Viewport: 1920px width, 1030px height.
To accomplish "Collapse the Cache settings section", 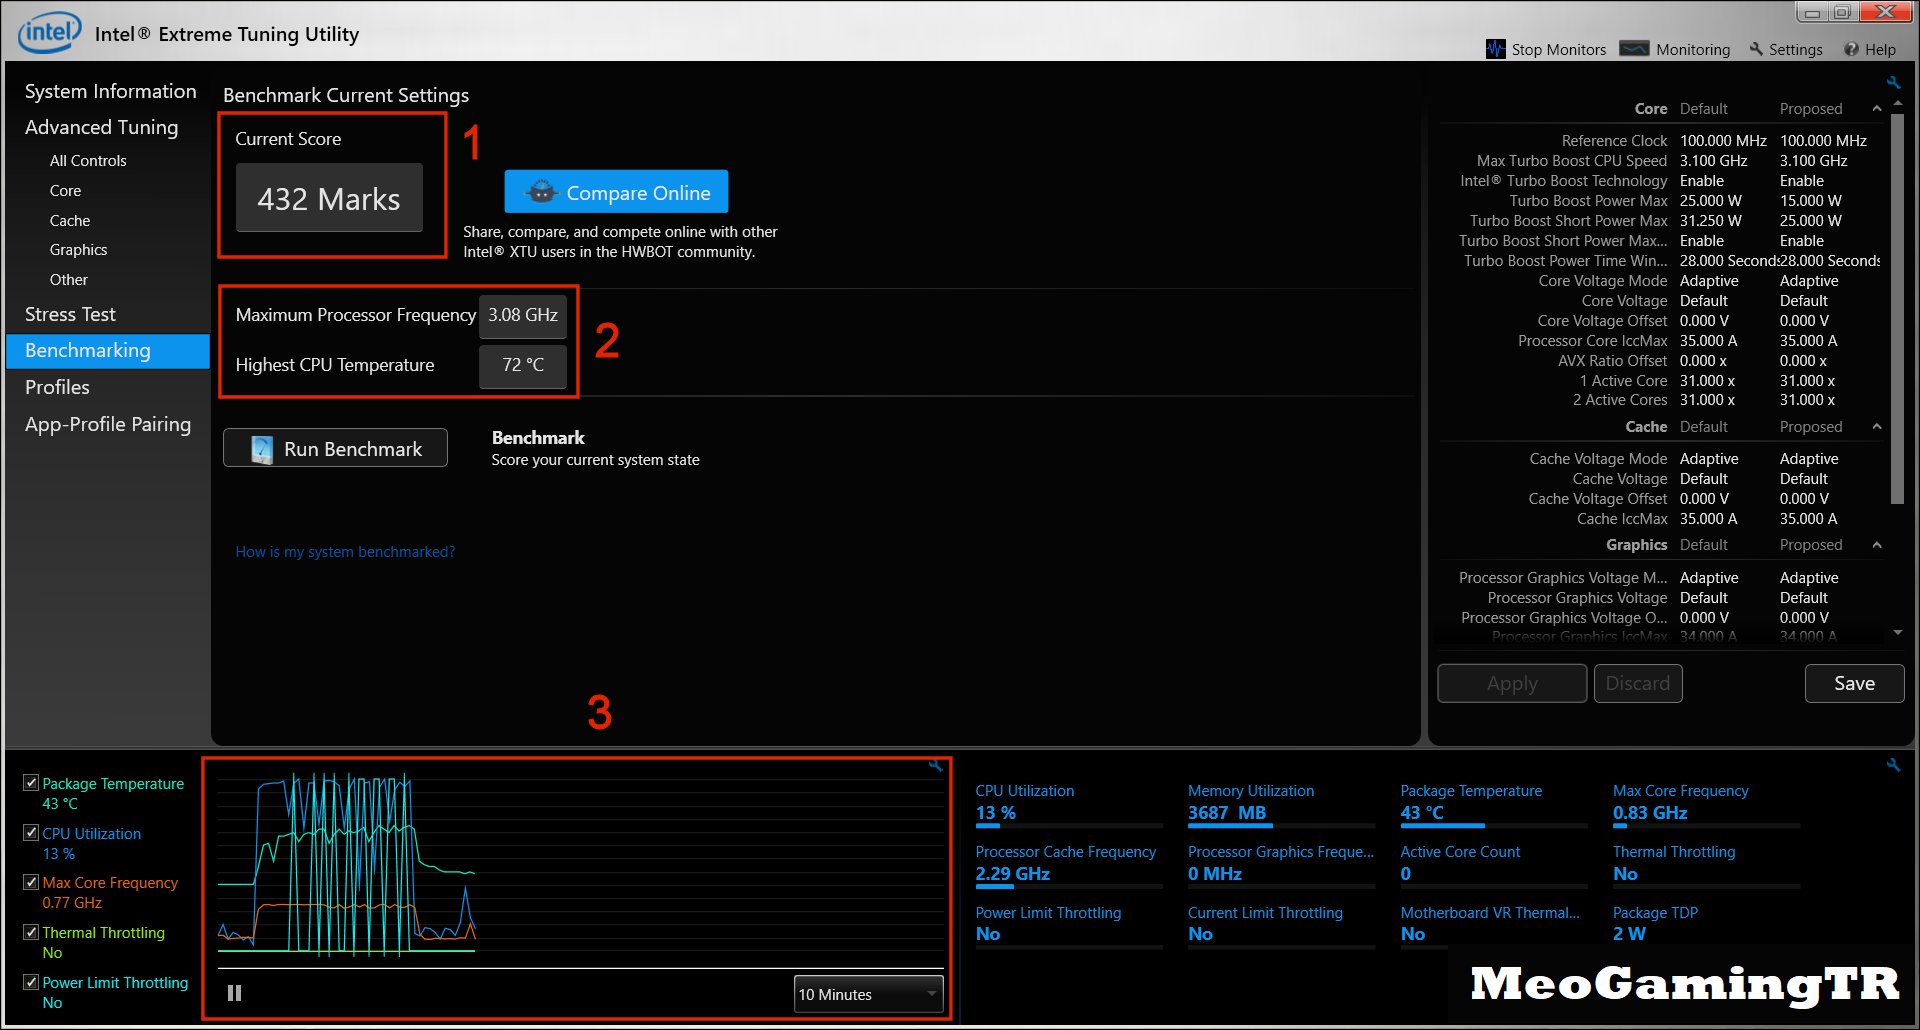I will pyautogui.click(x=1877, y=427).
